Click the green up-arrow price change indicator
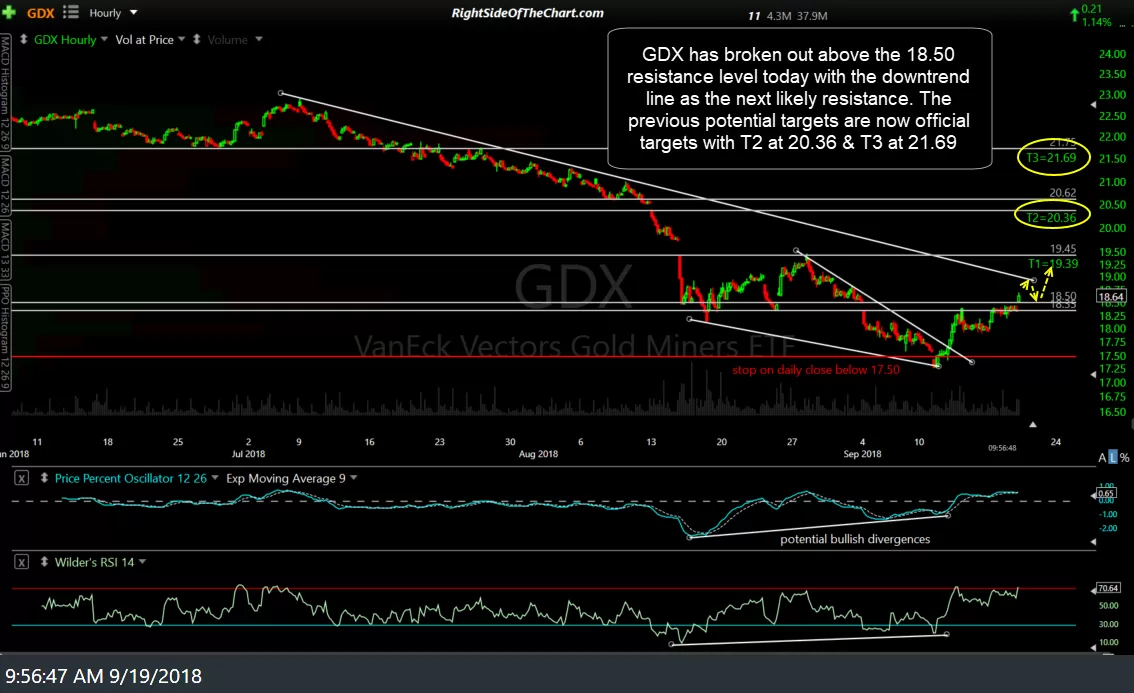 pos(1074,14)
